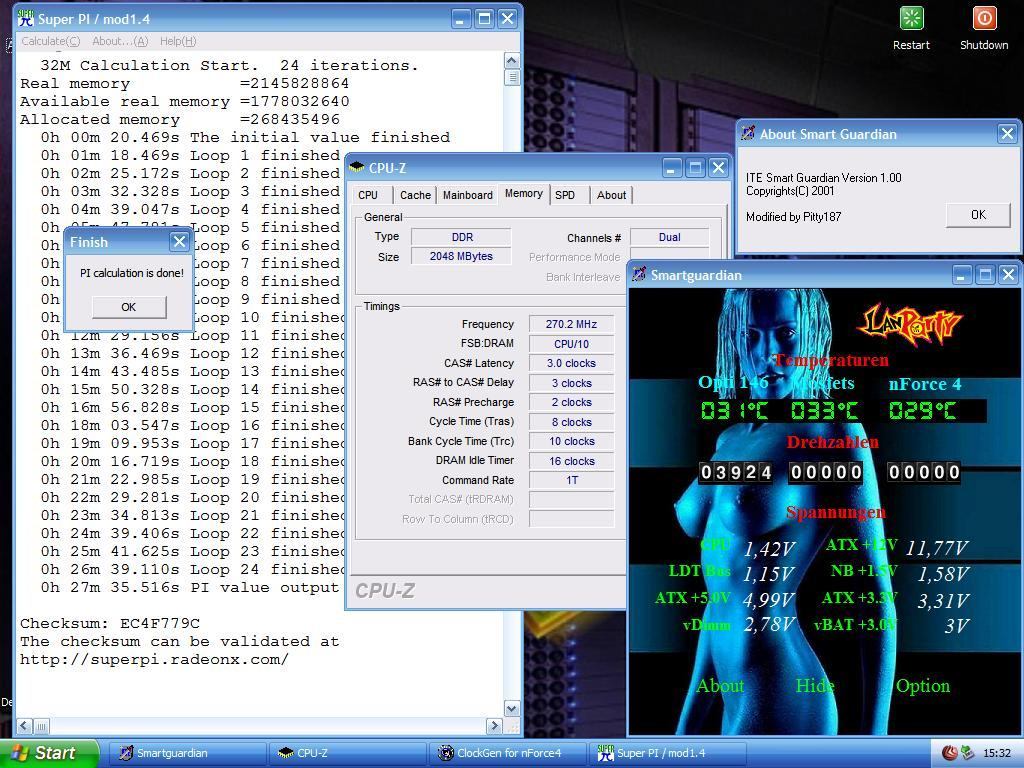The image size is (1024, 768).
Task: Click nForce 4 temperature 029°C
Action: click(923, 411)
